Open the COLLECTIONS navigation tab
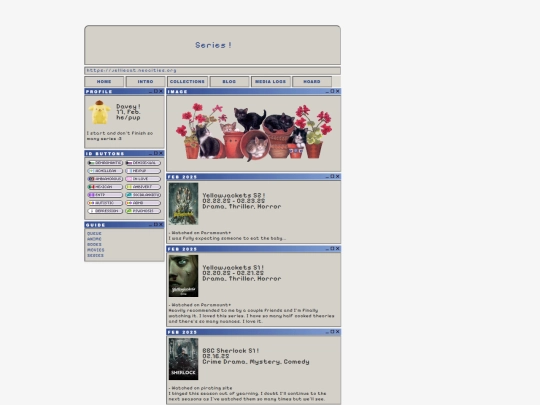 tap(187, 82)
